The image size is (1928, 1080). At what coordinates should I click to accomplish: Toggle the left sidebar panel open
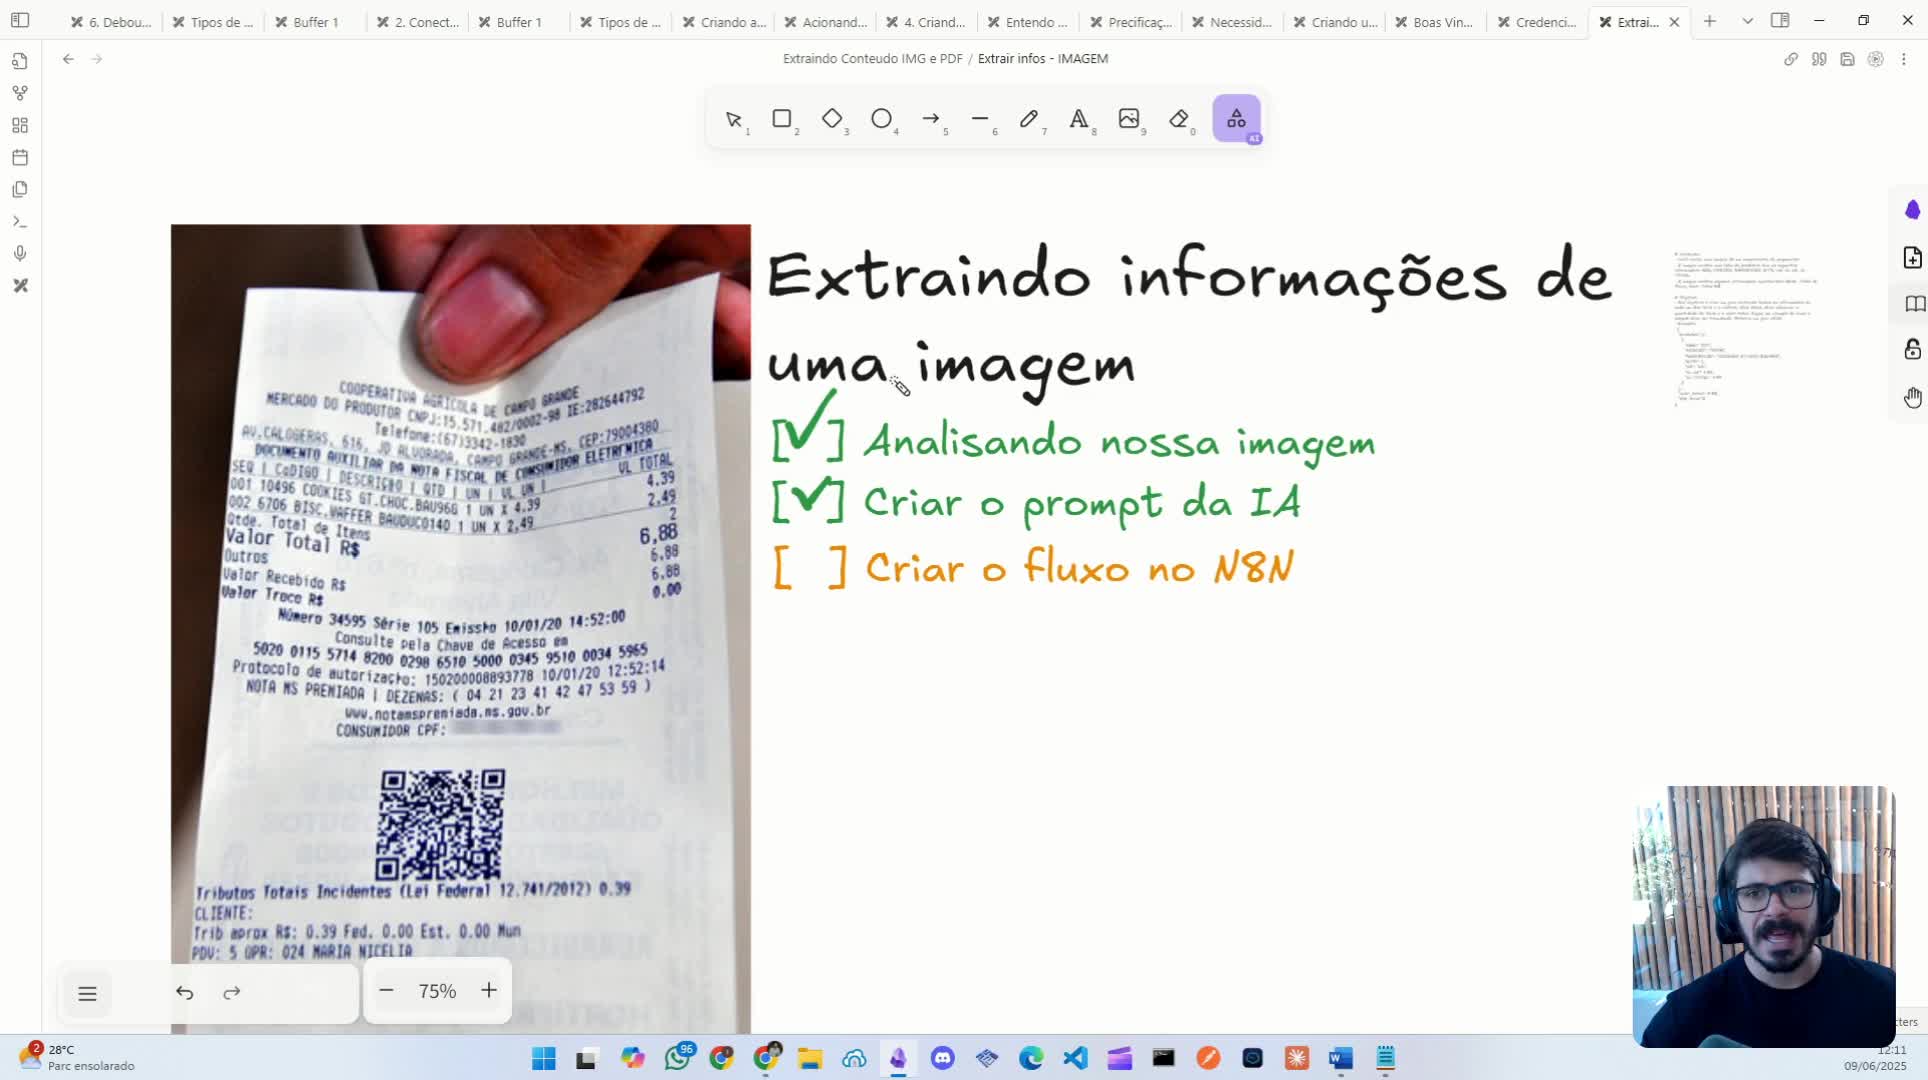tap(19, 20)
